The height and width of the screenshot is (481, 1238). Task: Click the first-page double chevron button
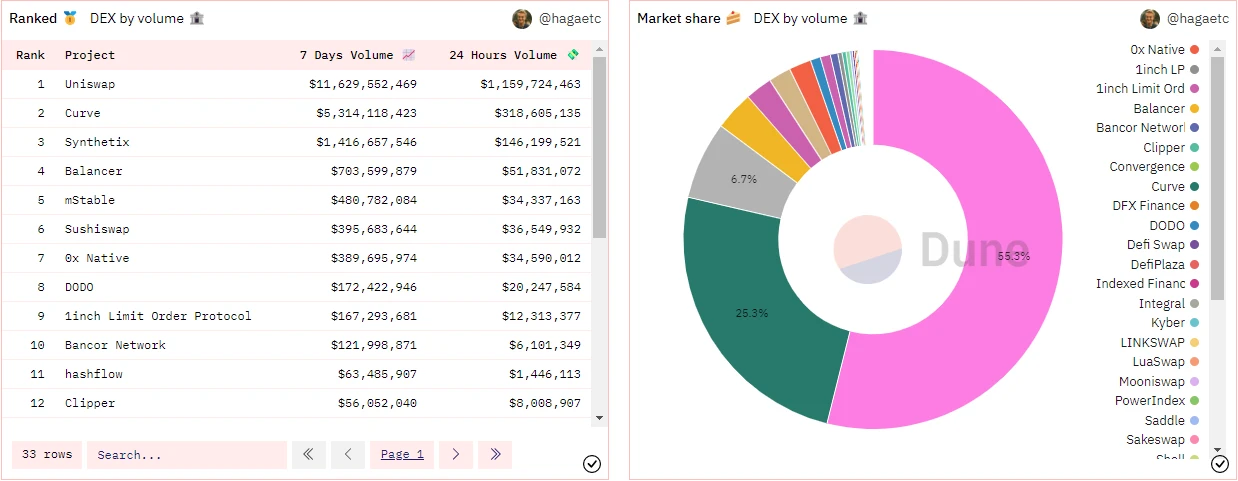click(308, 454)
